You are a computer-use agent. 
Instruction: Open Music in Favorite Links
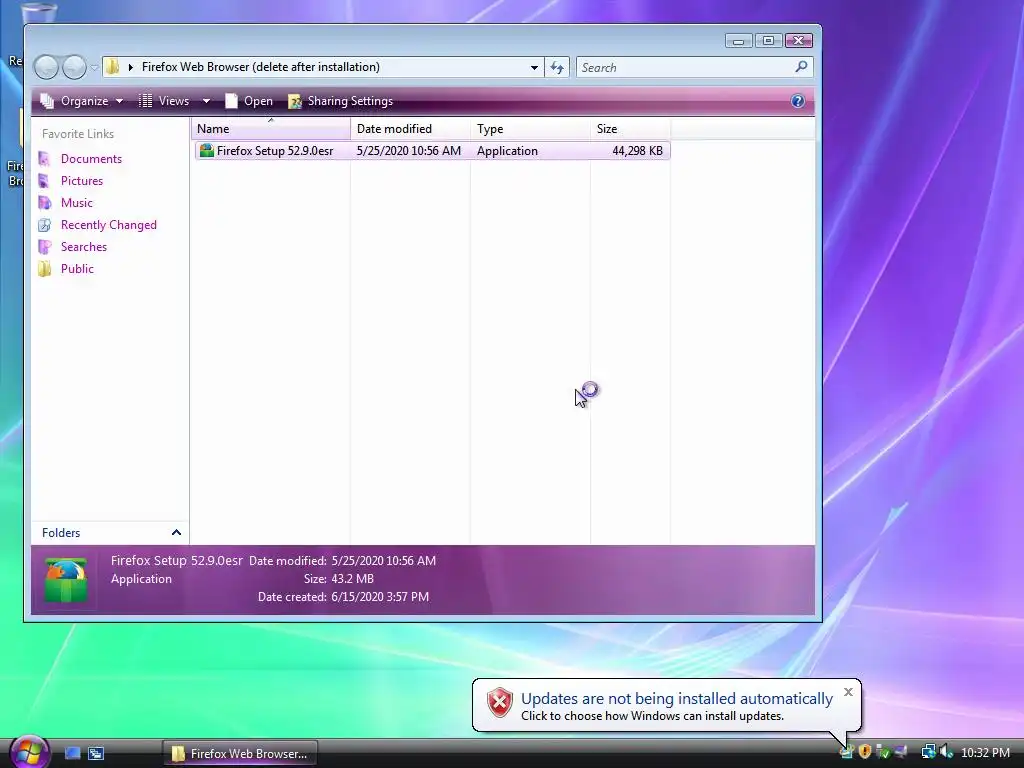point(76,203)
